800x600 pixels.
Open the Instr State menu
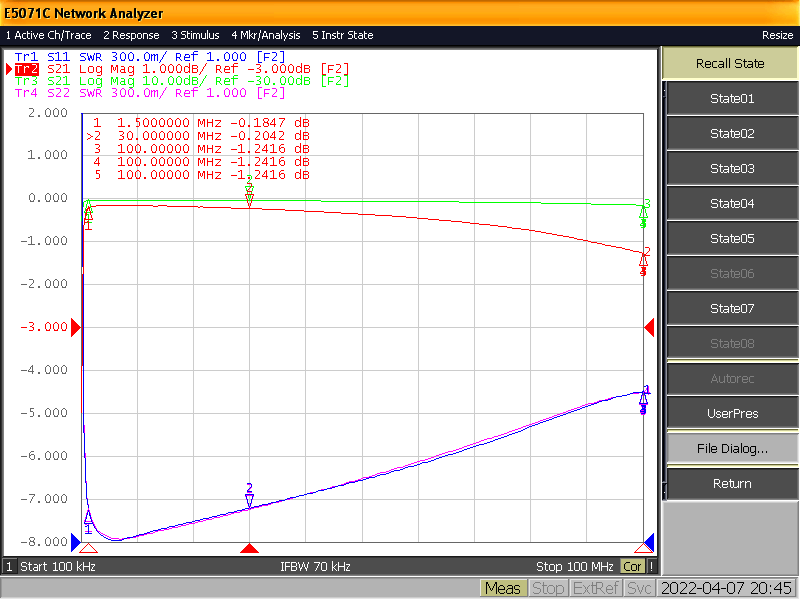click(x=343, y=35)
